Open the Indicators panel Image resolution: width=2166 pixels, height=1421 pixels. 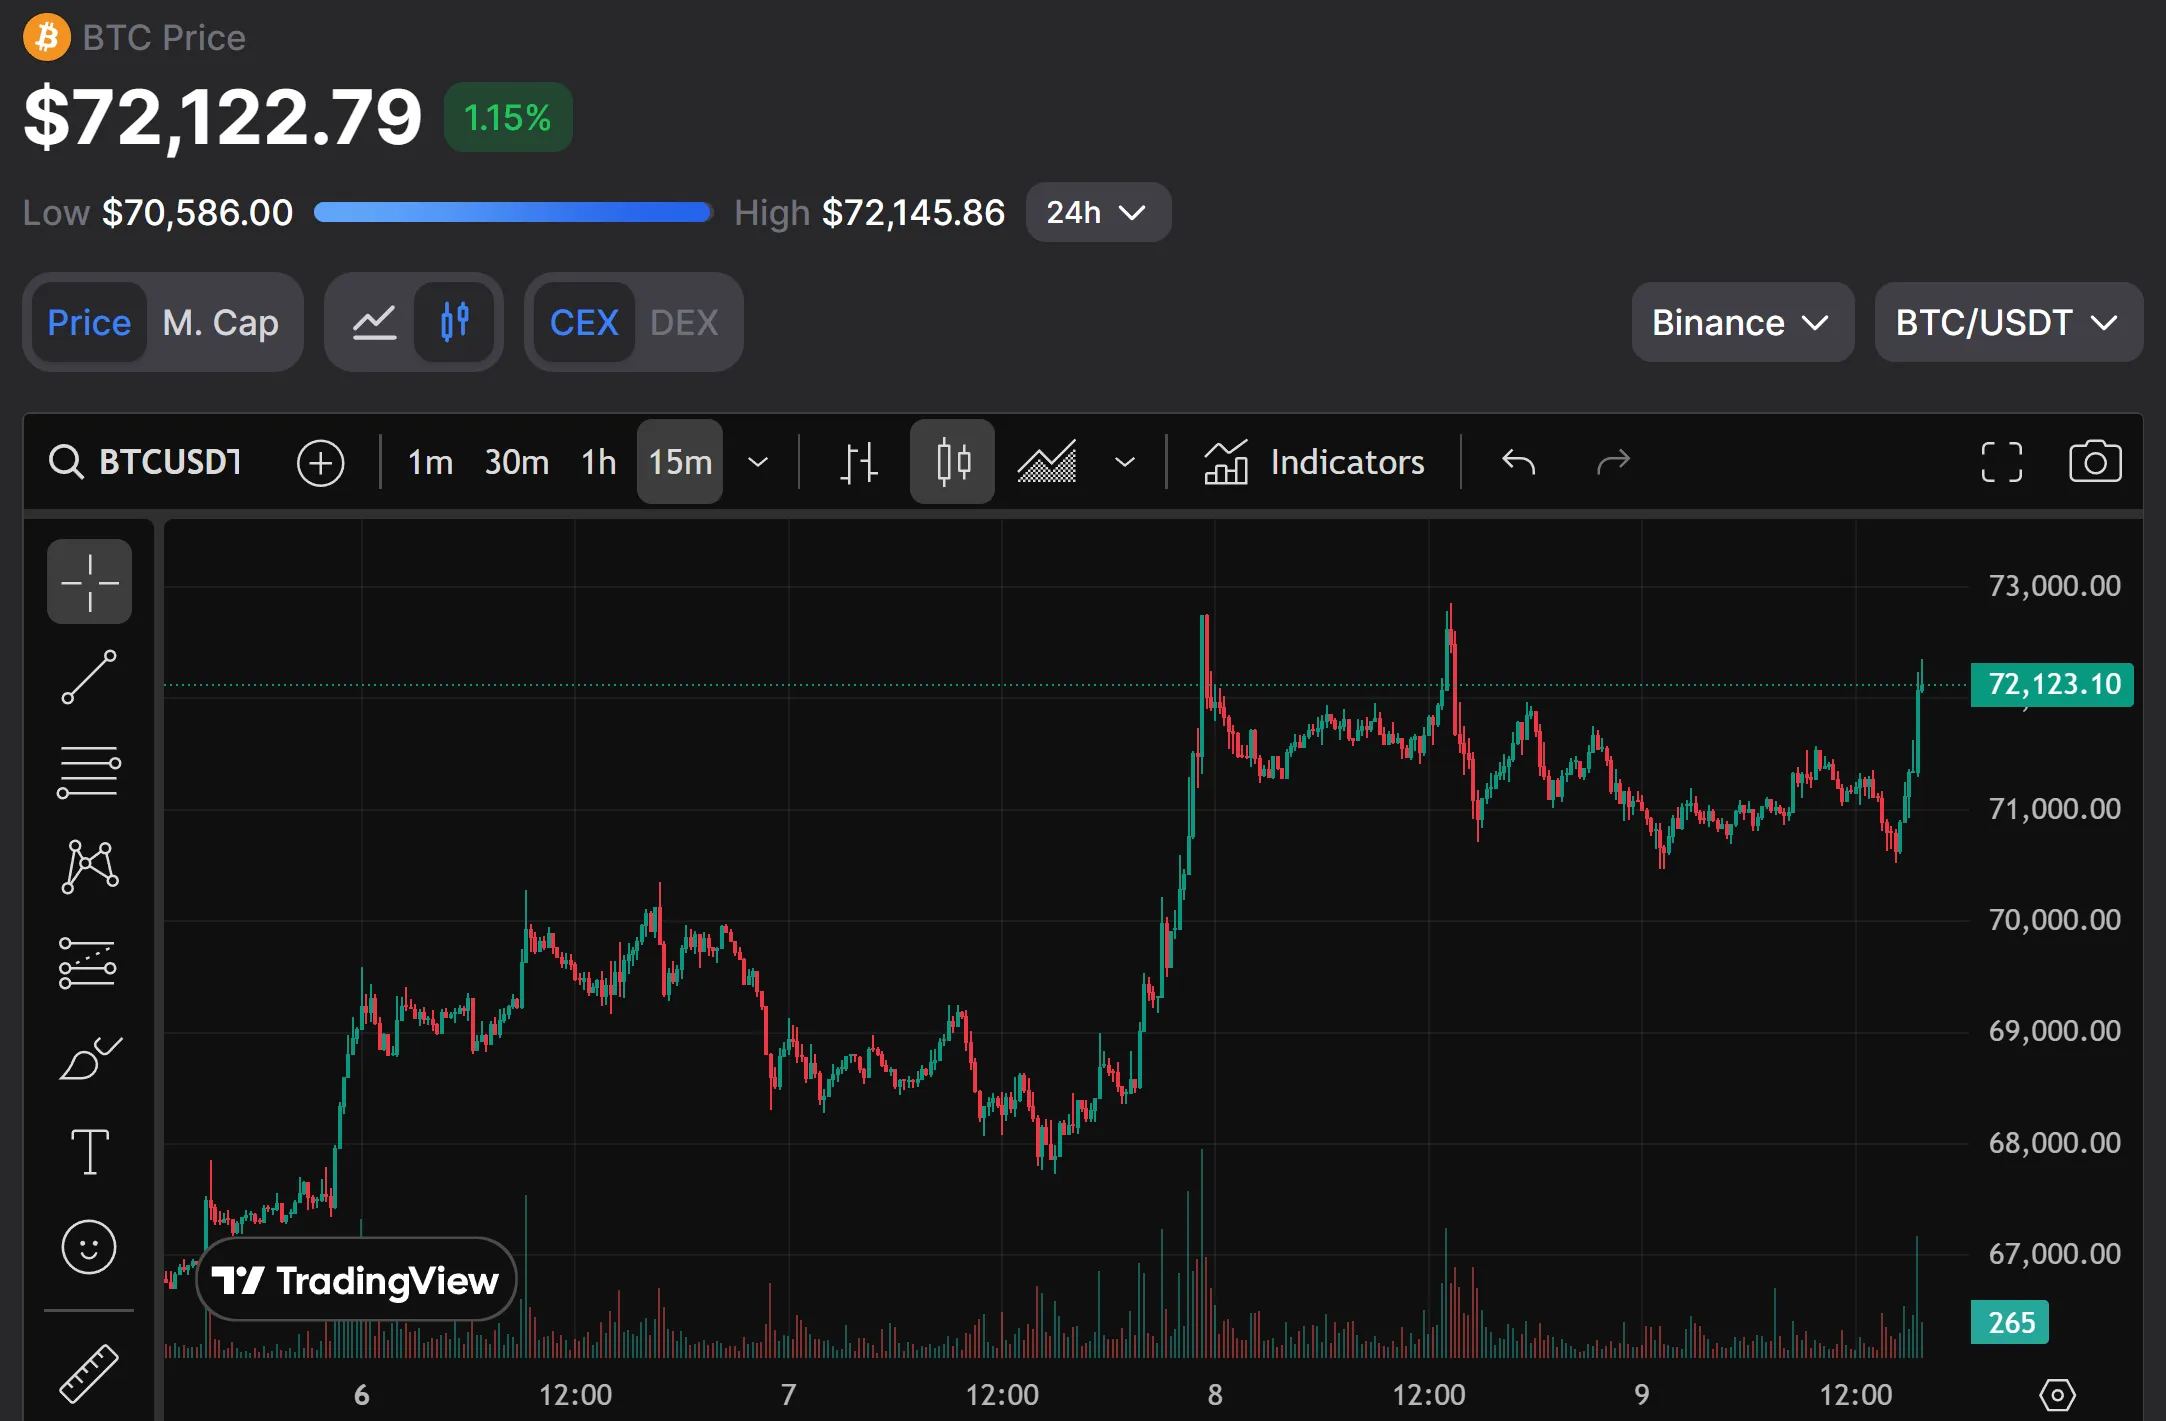(x=1314, y=461)
